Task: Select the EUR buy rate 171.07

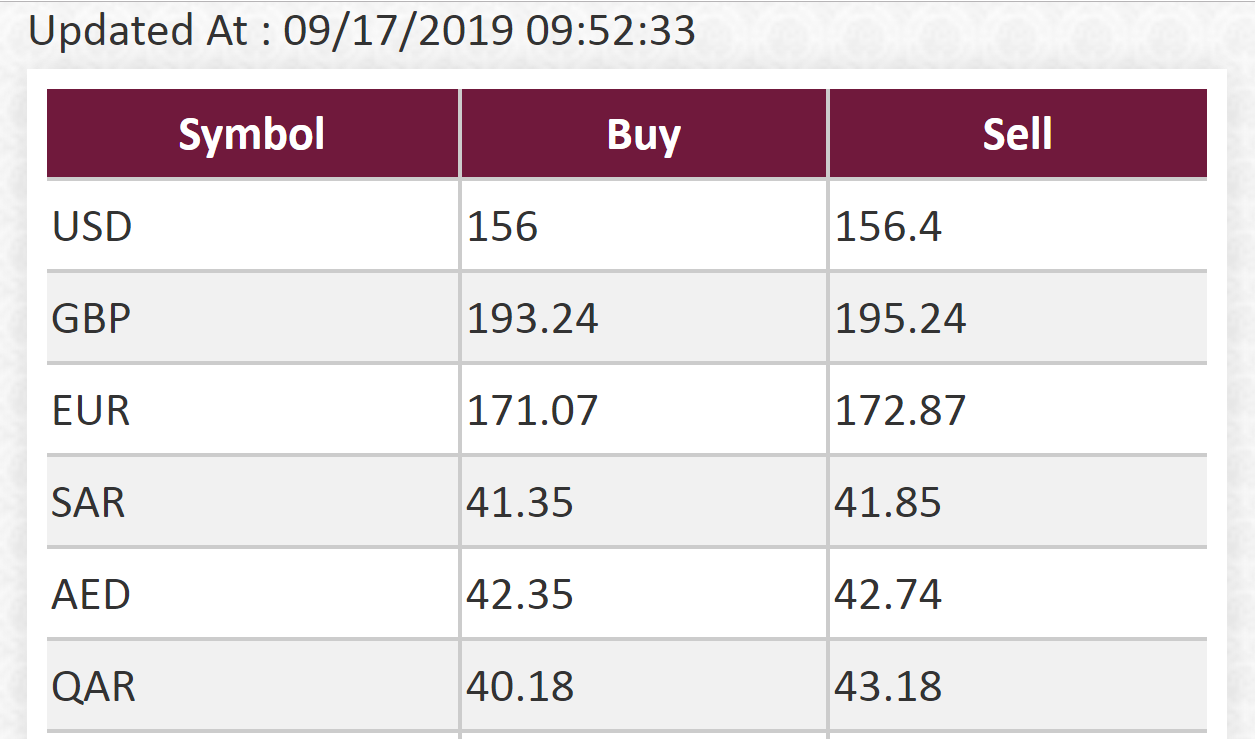Action: coord(533,411)
